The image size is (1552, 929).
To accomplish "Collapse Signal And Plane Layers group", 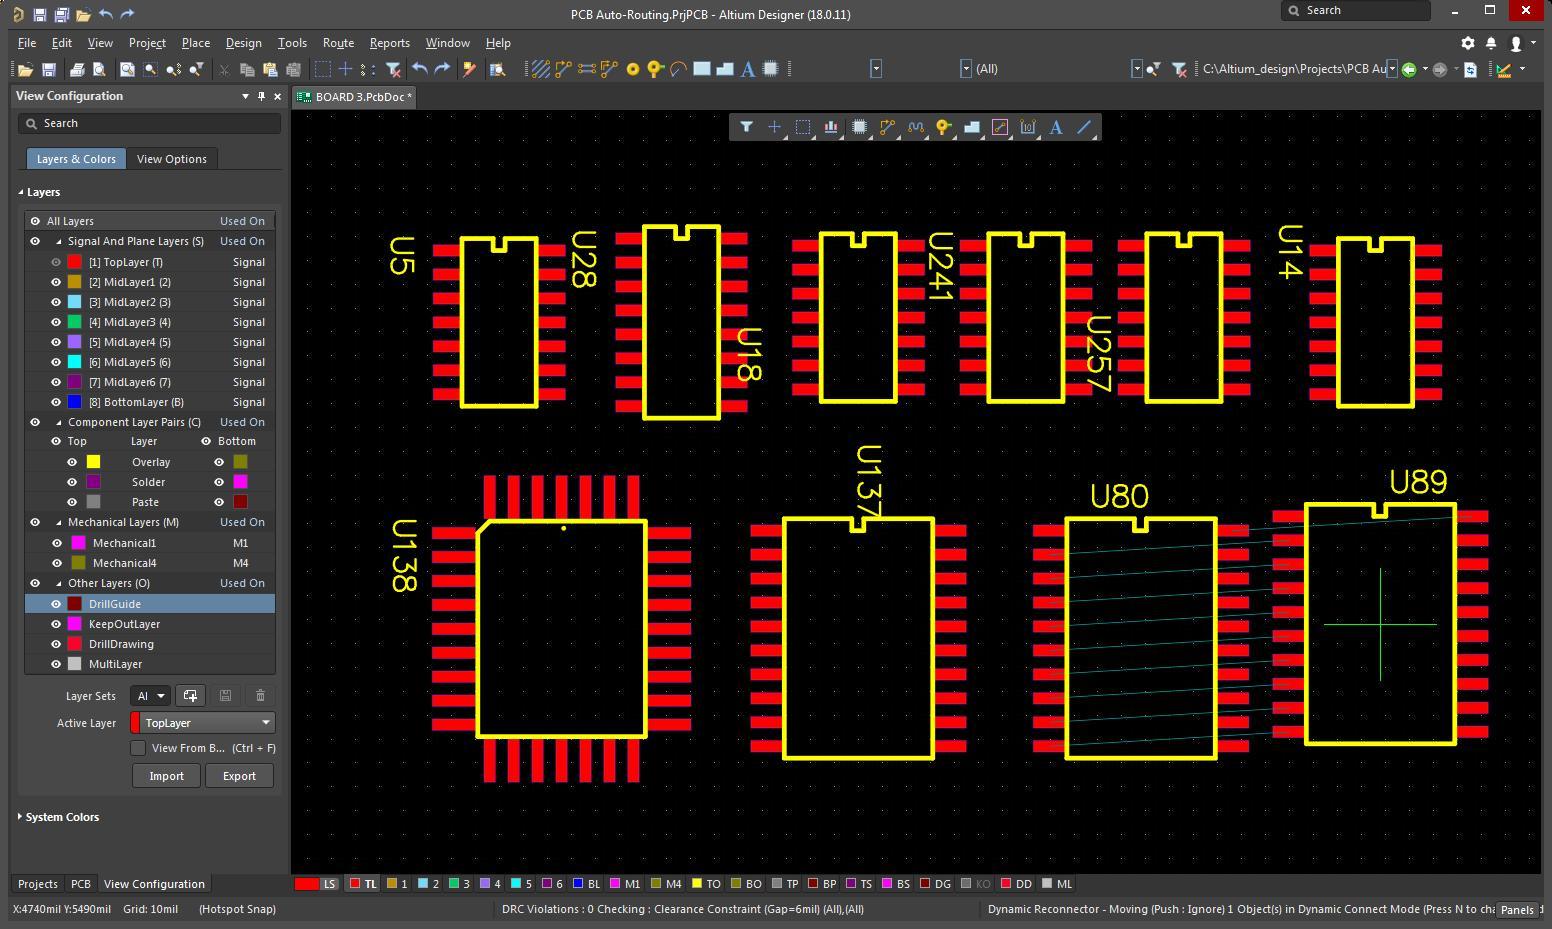I will [58, 241].
